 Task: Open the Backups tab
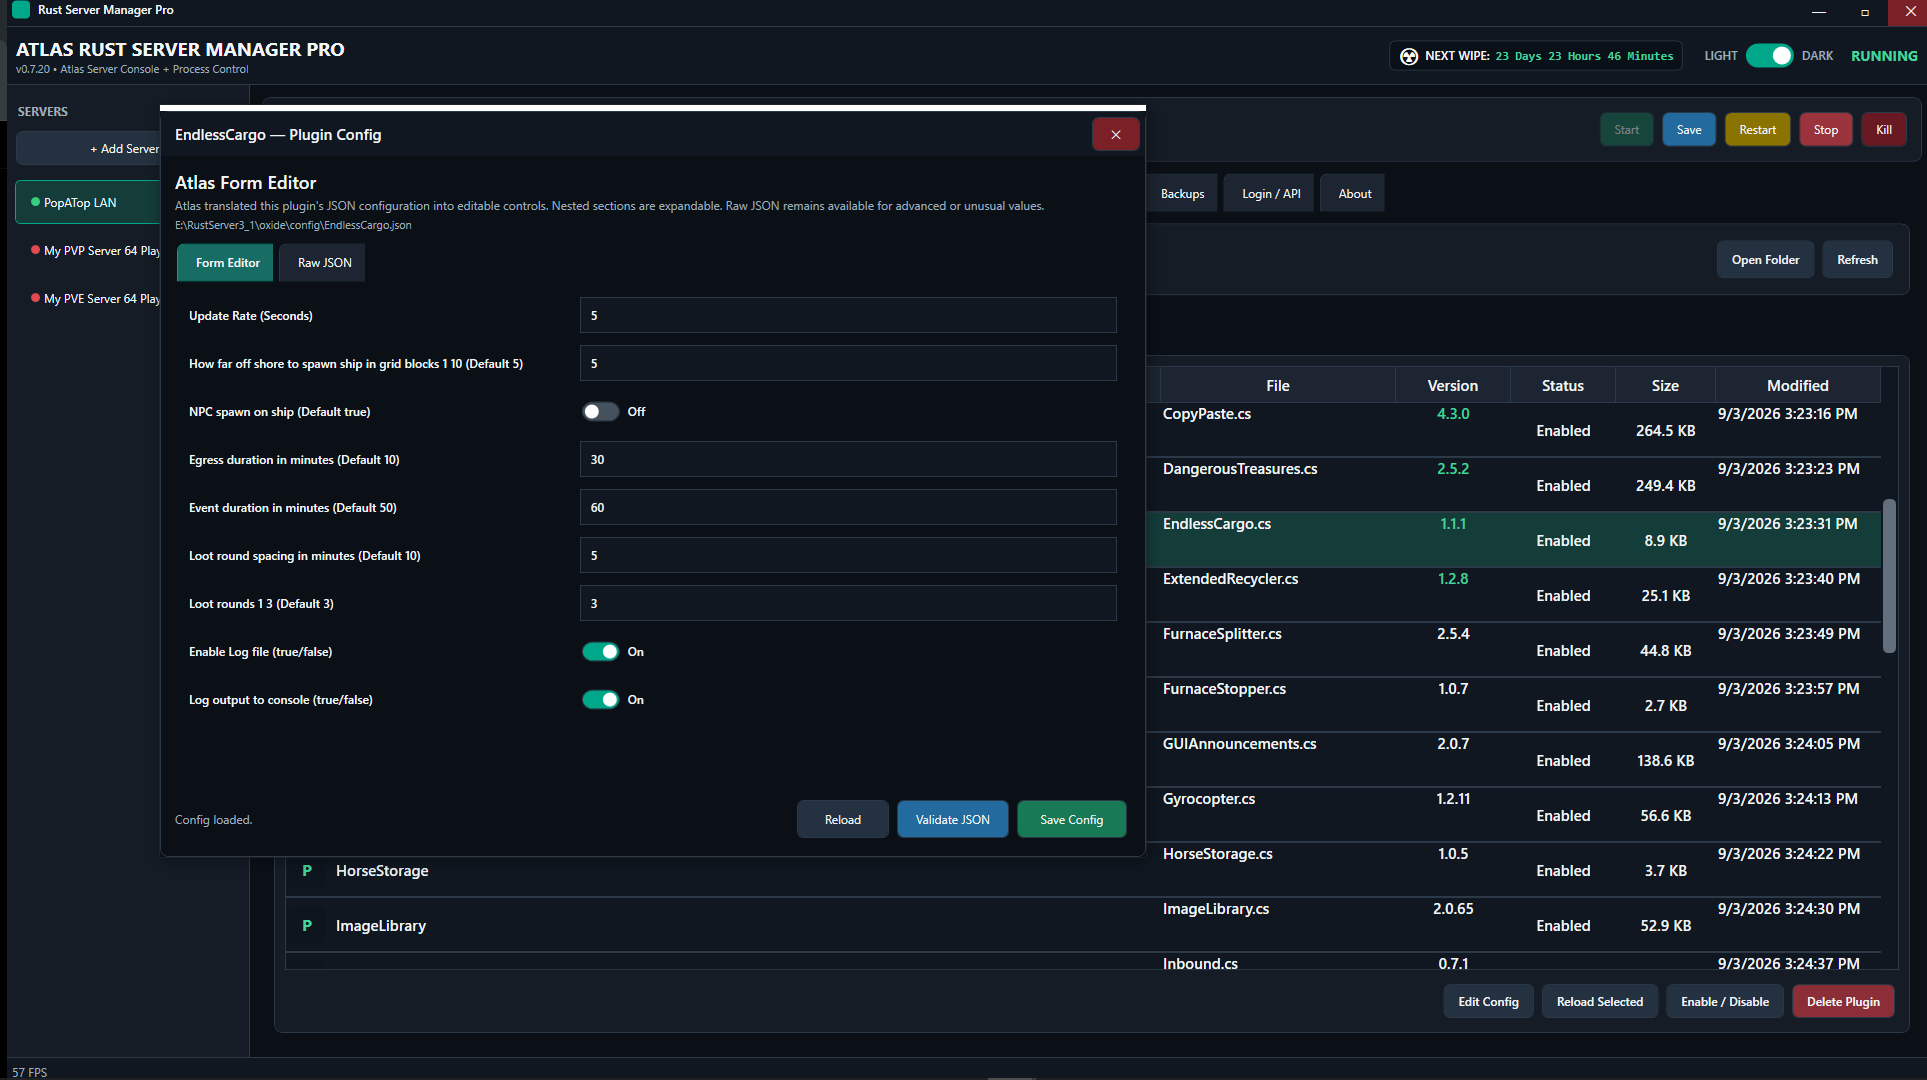1182,194
